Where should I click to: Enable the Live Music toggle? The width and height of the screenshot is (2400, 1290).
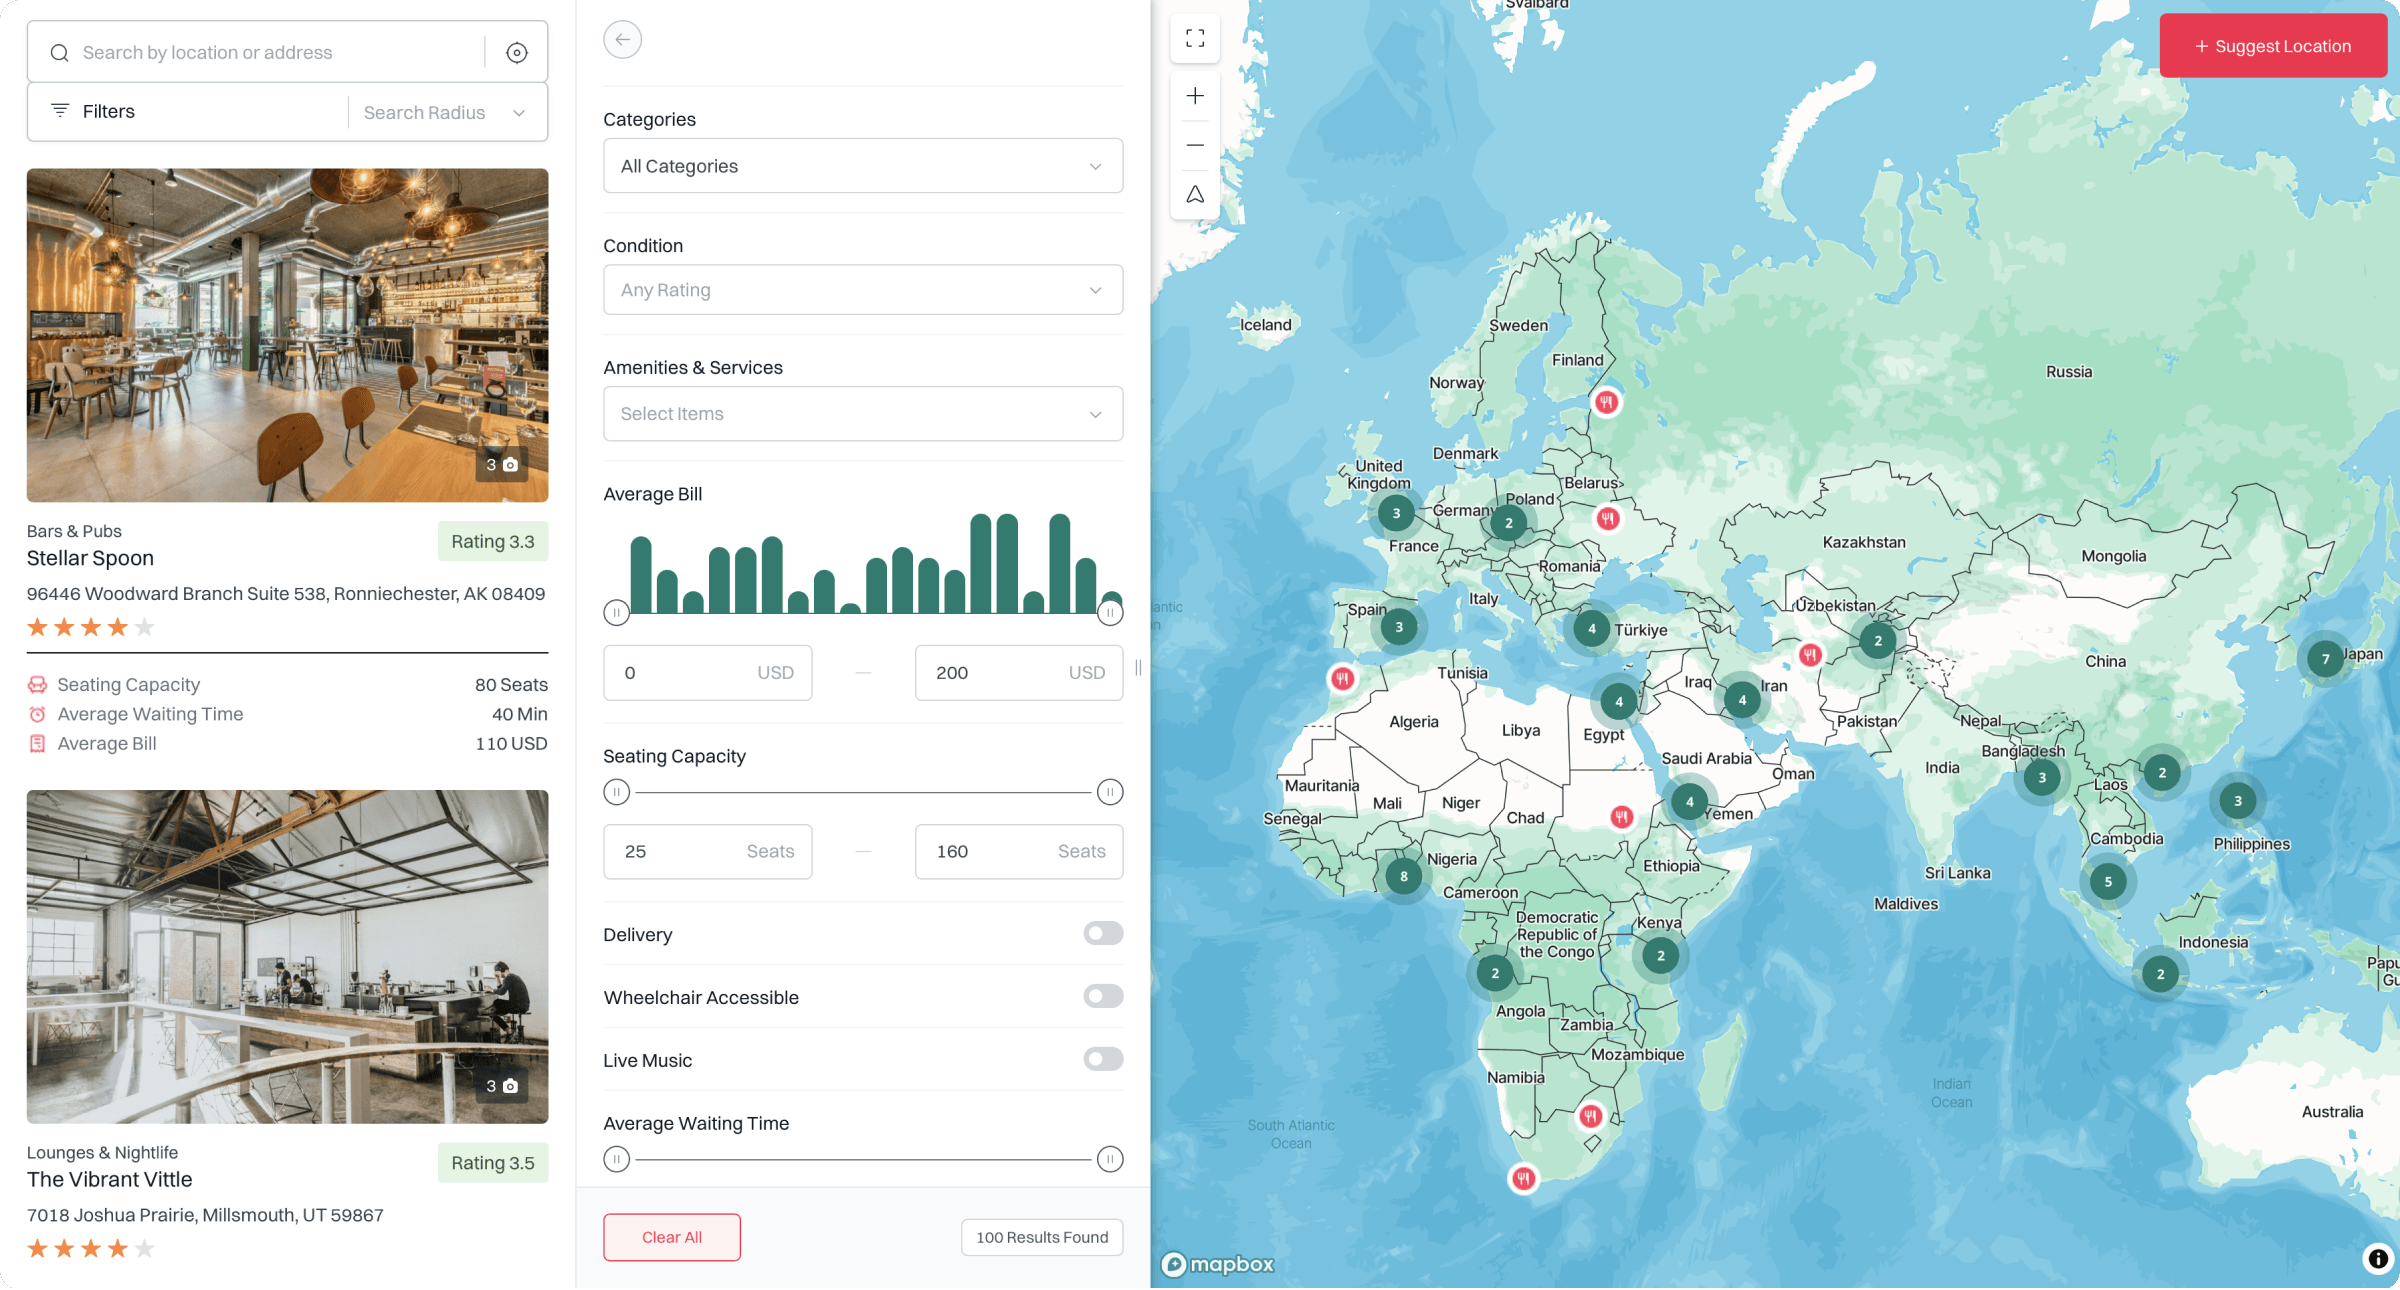[1103, 1059]
